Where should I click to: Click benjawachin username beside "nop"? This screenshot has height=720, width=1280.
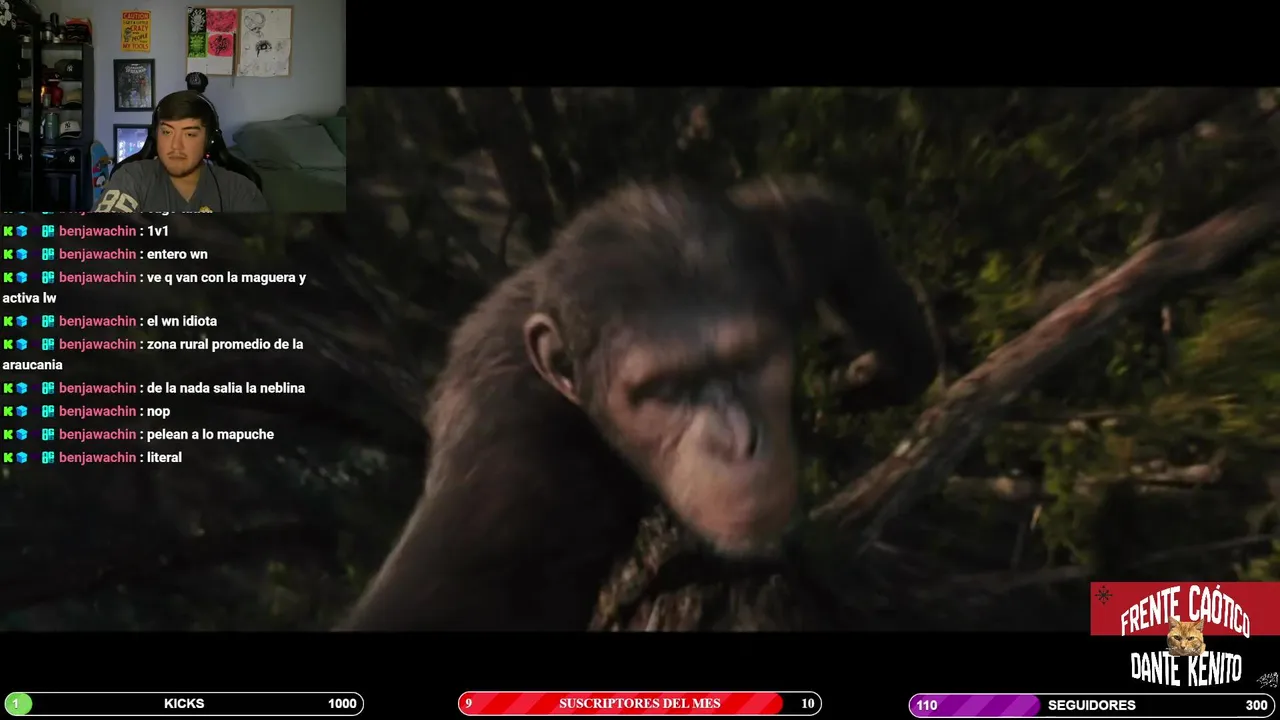click(x=97, y=411)
